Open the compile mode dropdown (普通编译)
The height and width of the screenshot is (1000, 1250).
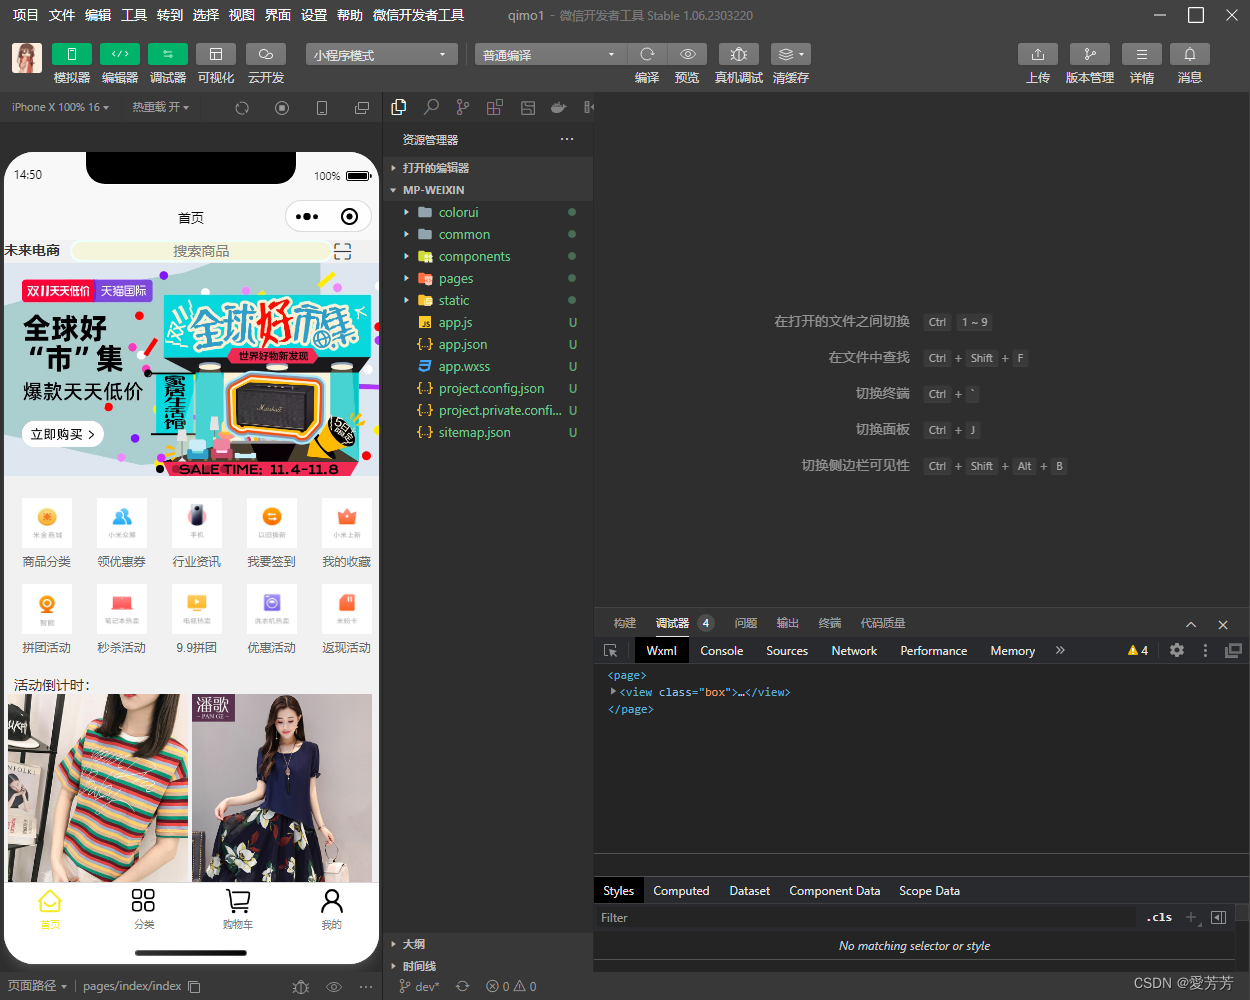point(551,55)
